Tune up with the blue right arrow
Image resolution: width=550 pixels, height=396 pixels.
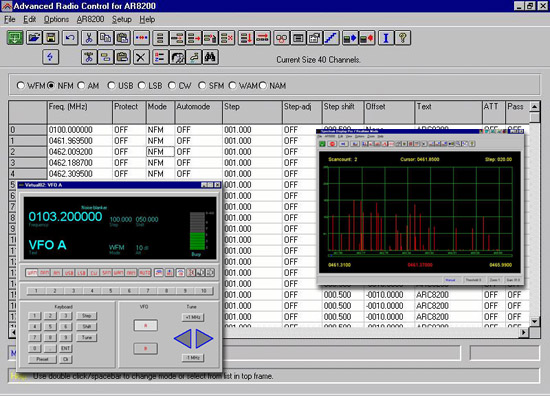coord(204,338)
